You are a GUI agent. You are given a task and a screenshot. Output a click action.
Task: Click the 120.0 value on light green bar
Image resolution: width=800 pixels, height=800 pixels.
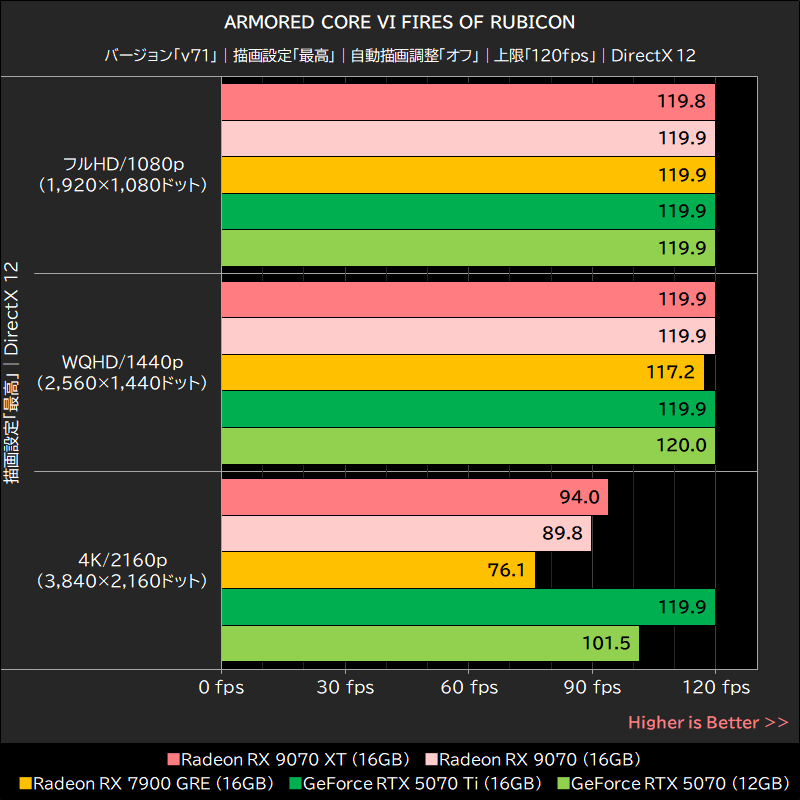click(681, 445)
